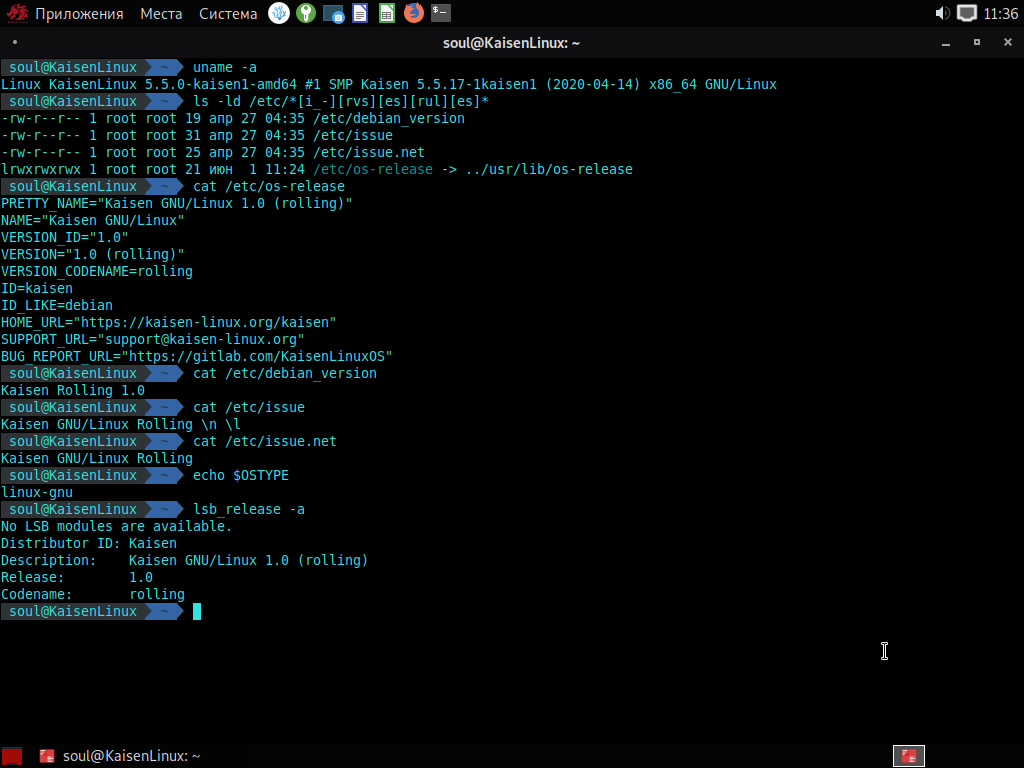This screenshot has width=1024, height=768.
Task: Click the /etc/issue.net listing line
Action: point(213,152)
